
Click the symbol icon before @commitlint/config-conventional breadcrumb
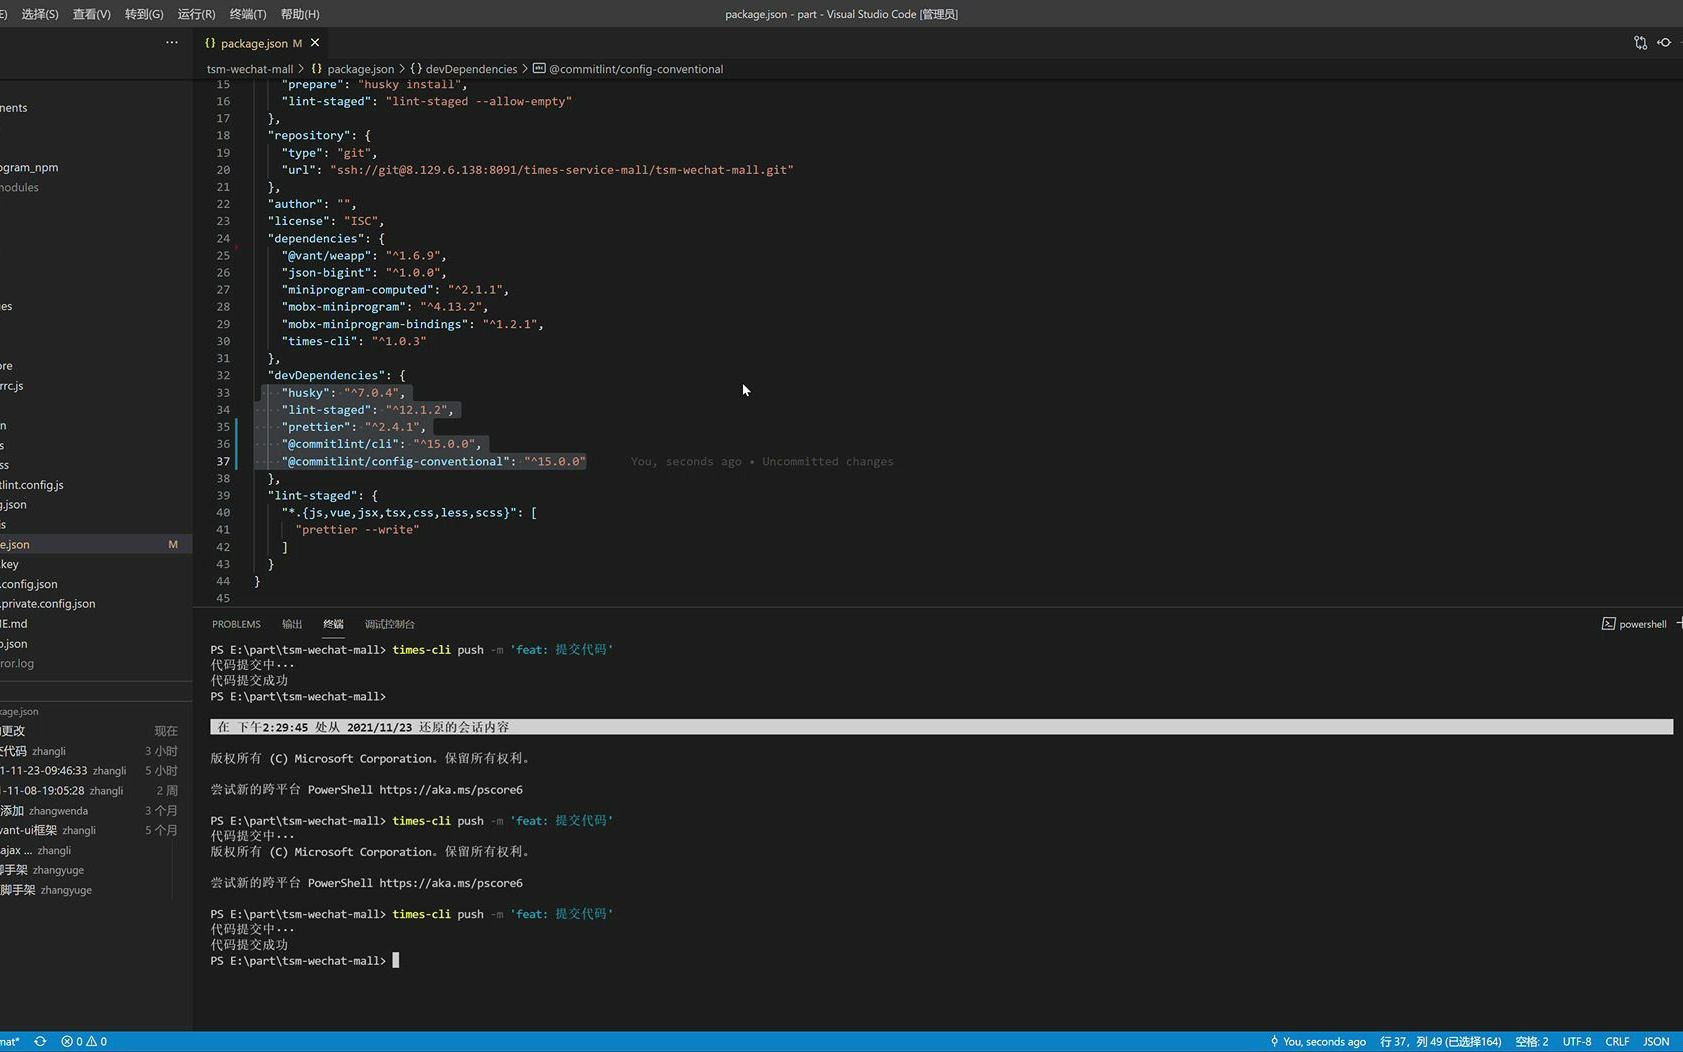539,69
